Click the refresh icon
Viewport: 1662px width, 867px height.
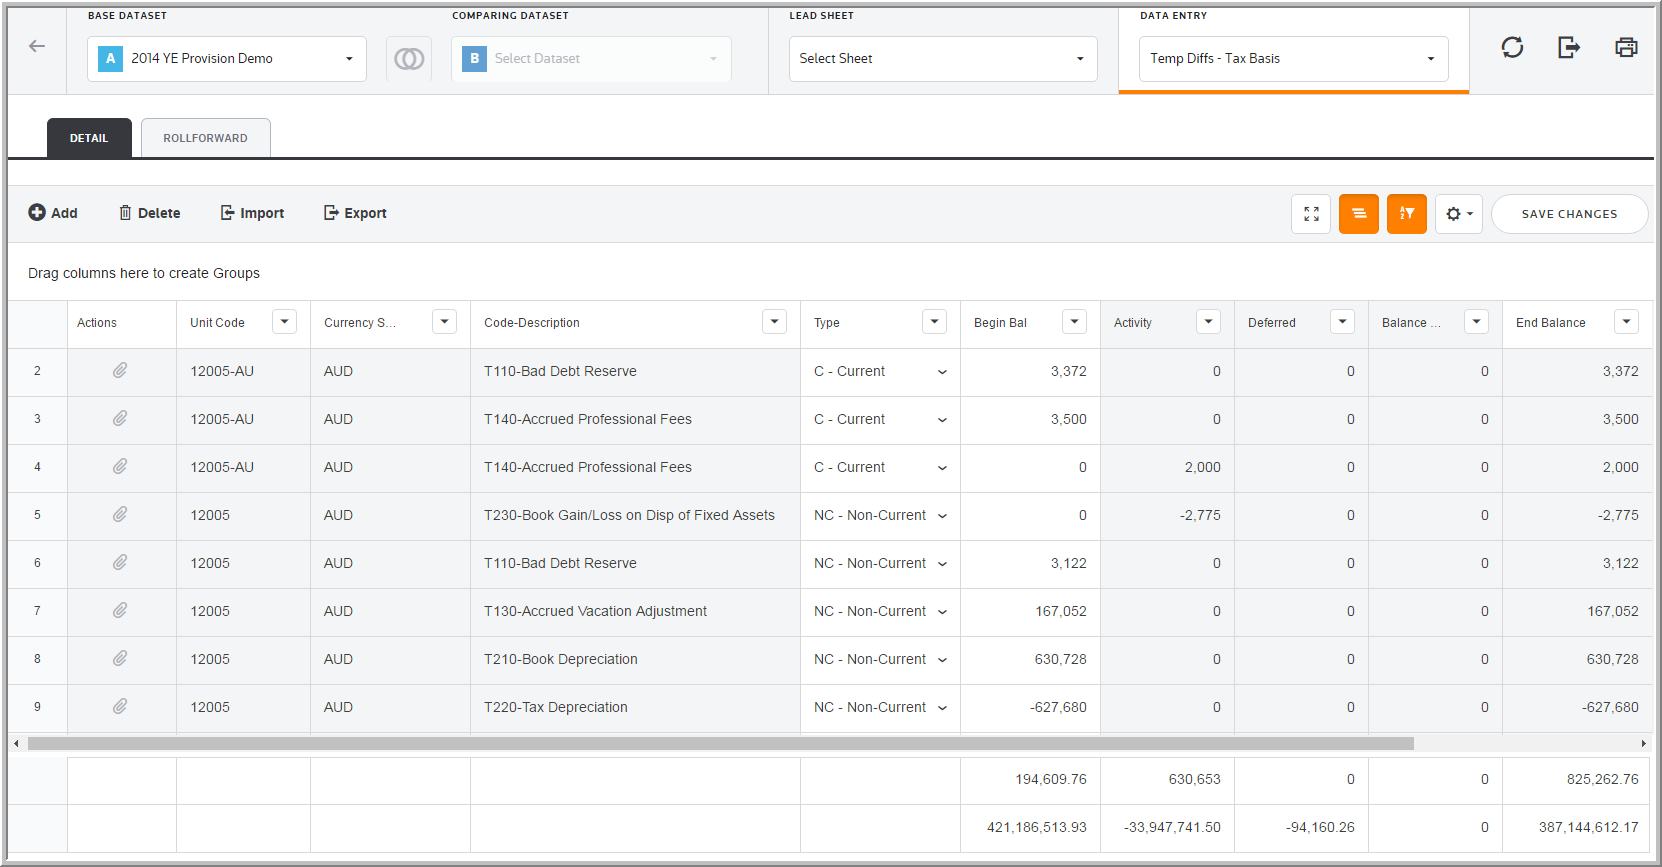[1512, 47]
